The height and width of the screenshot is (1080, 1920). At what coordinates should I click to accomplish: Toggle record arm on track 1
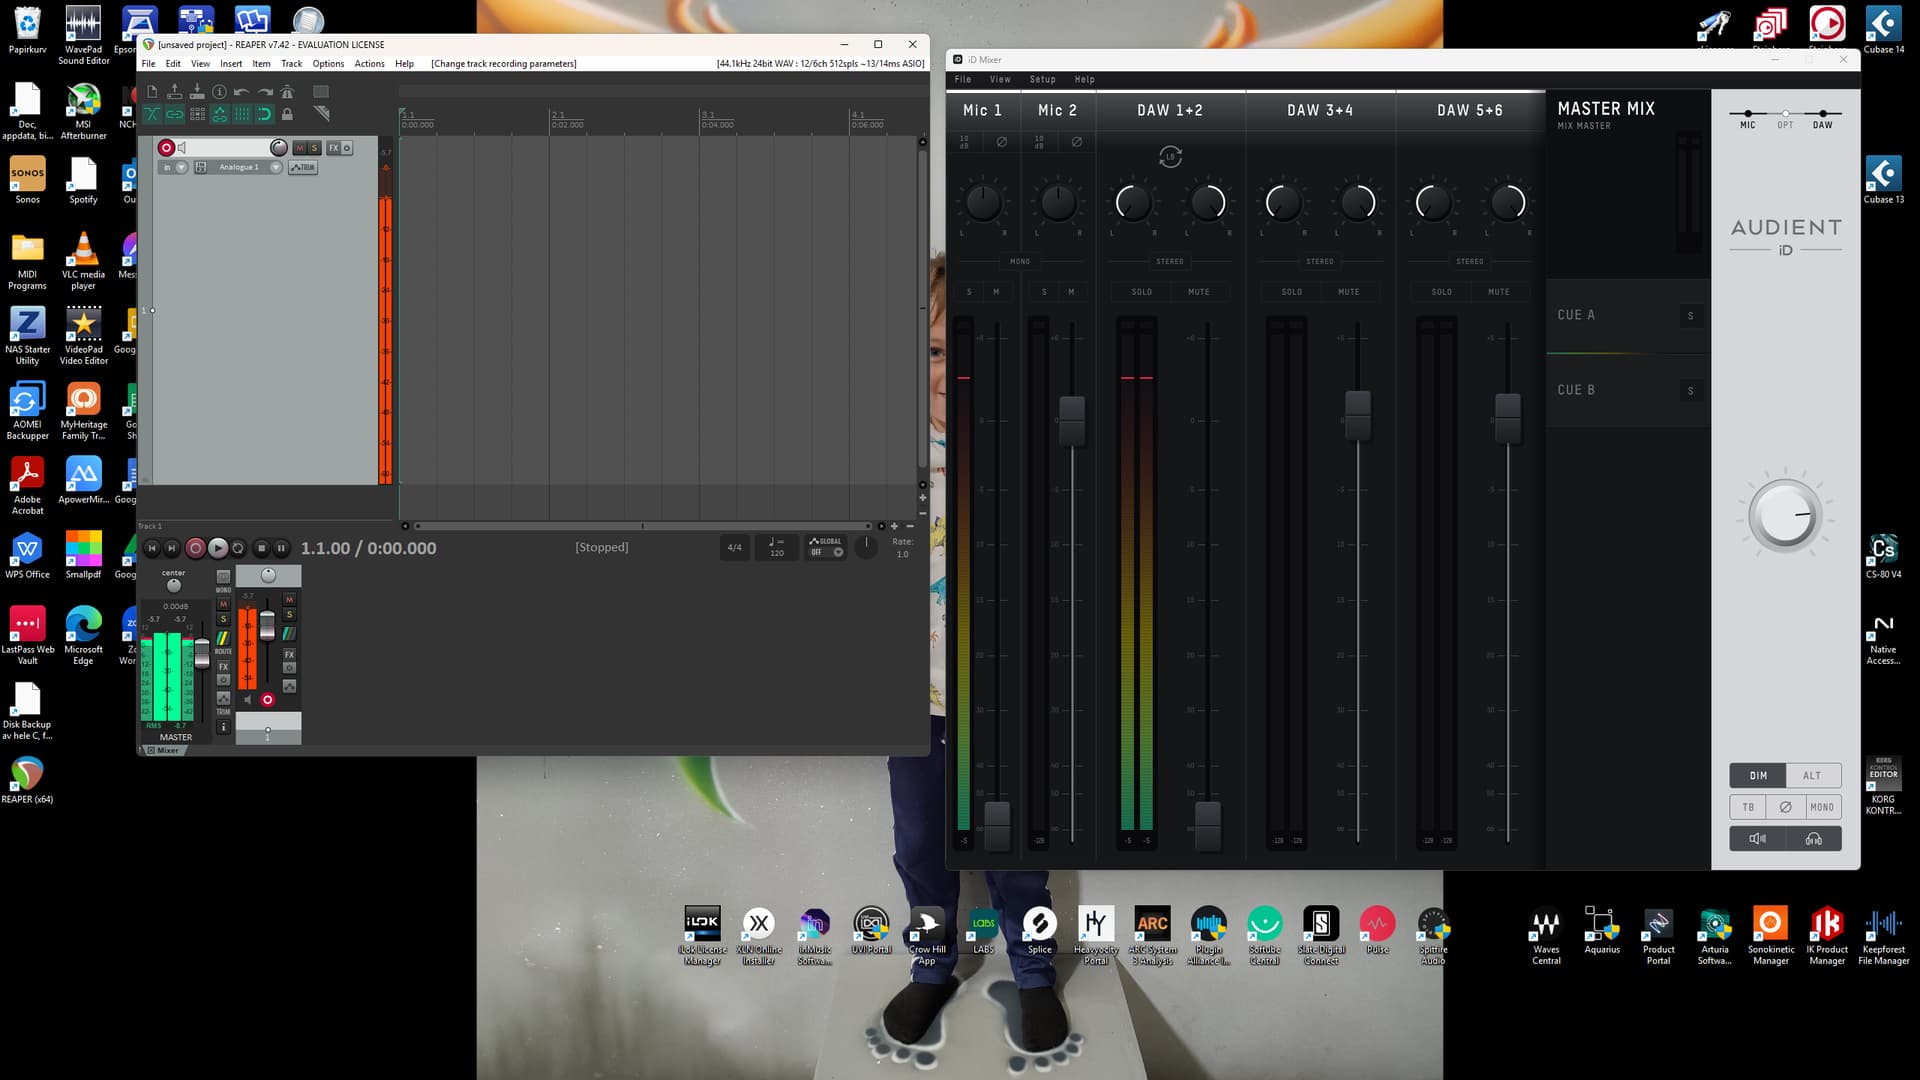click(166, 148)
